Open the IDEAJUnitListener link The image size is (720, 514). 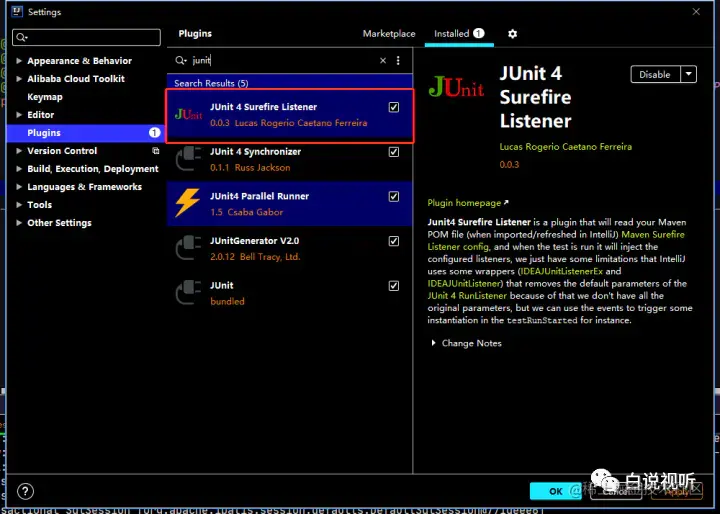[464, 283]
